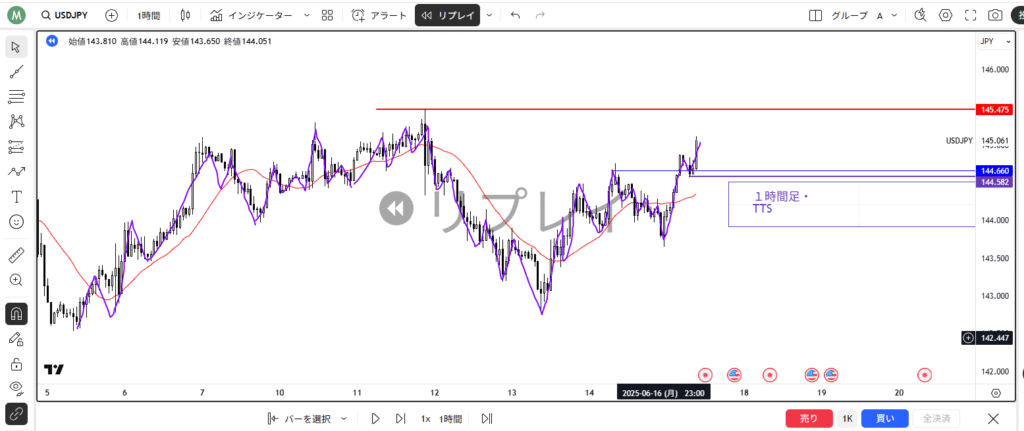Step forward one bar in replay

[x=400, y=419]
